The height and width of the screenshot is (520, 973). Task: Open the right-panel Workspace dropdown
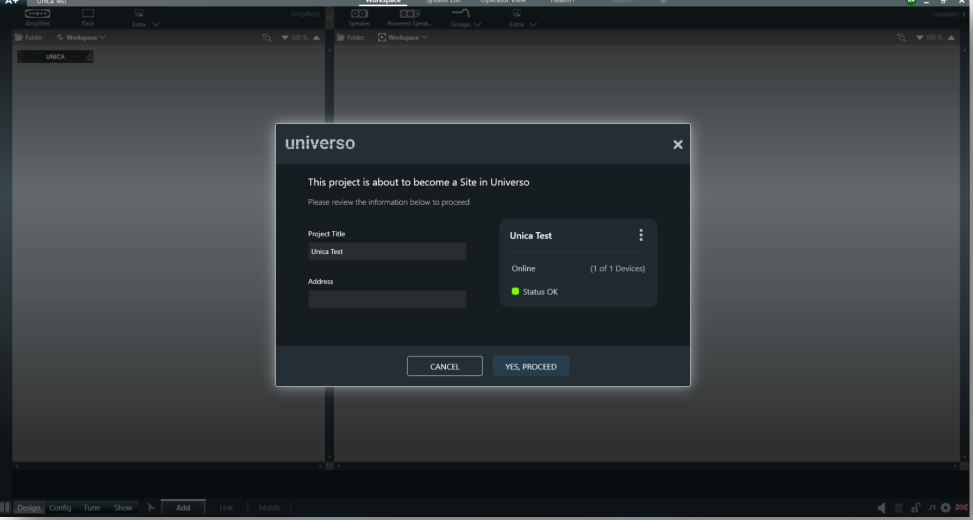tap(403, 37)
